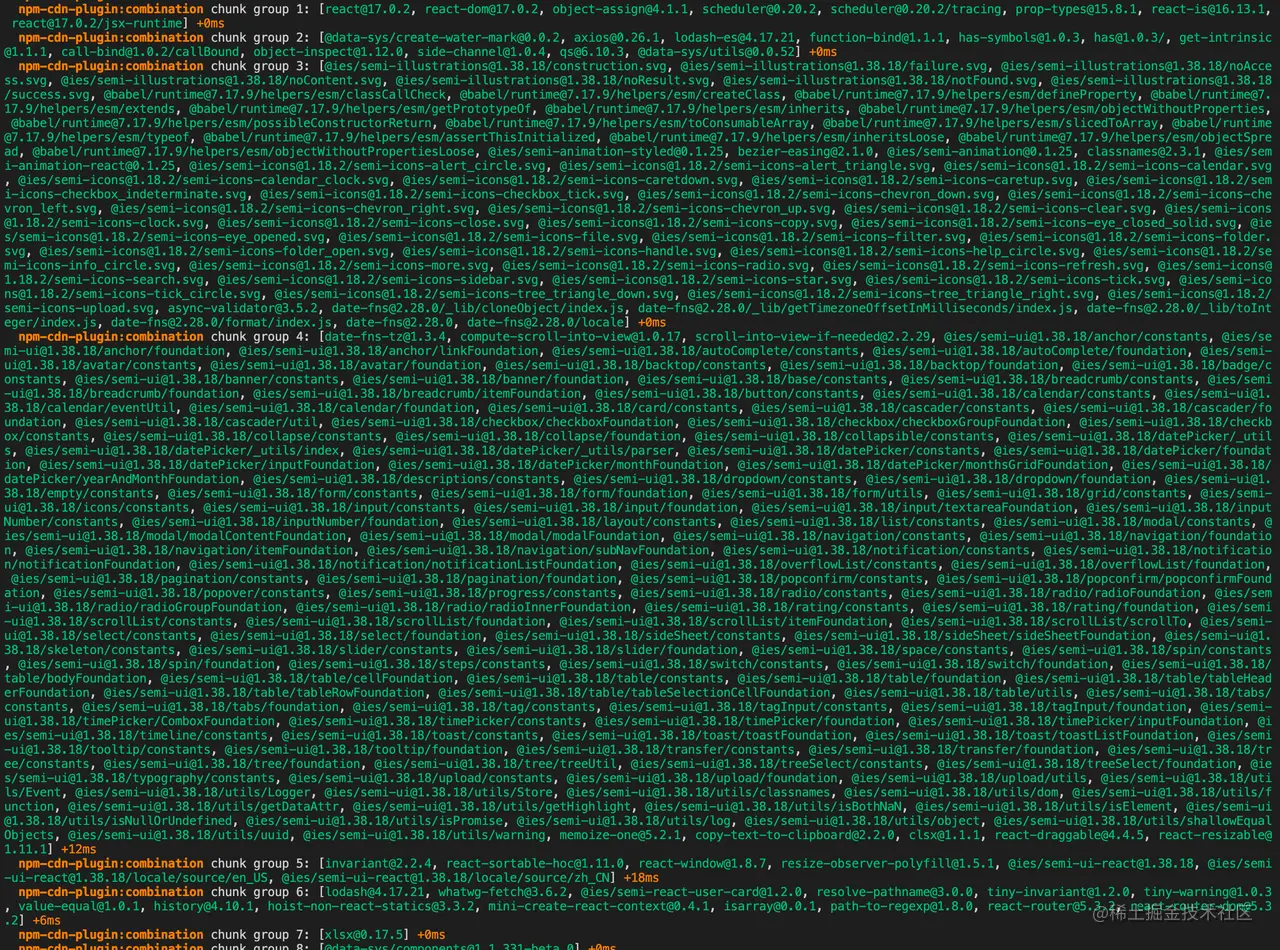
Task: Select the 'scheduler@0.20.2/tracing' entry
Action: coord(915,9)
